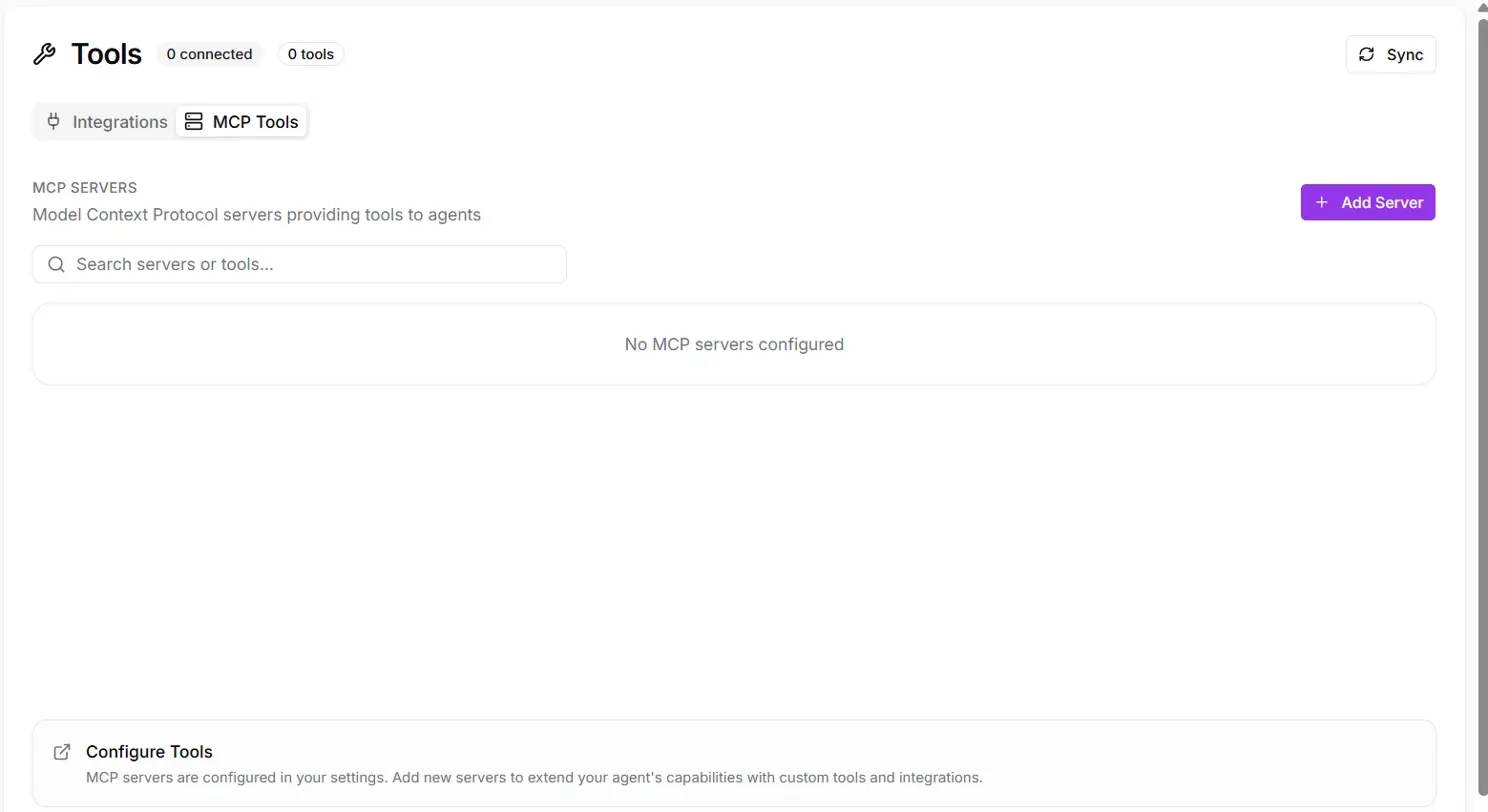Click the scrollbar up arrow
This screenshot has height=812, width=1488.
click(x=1482, y=6)
